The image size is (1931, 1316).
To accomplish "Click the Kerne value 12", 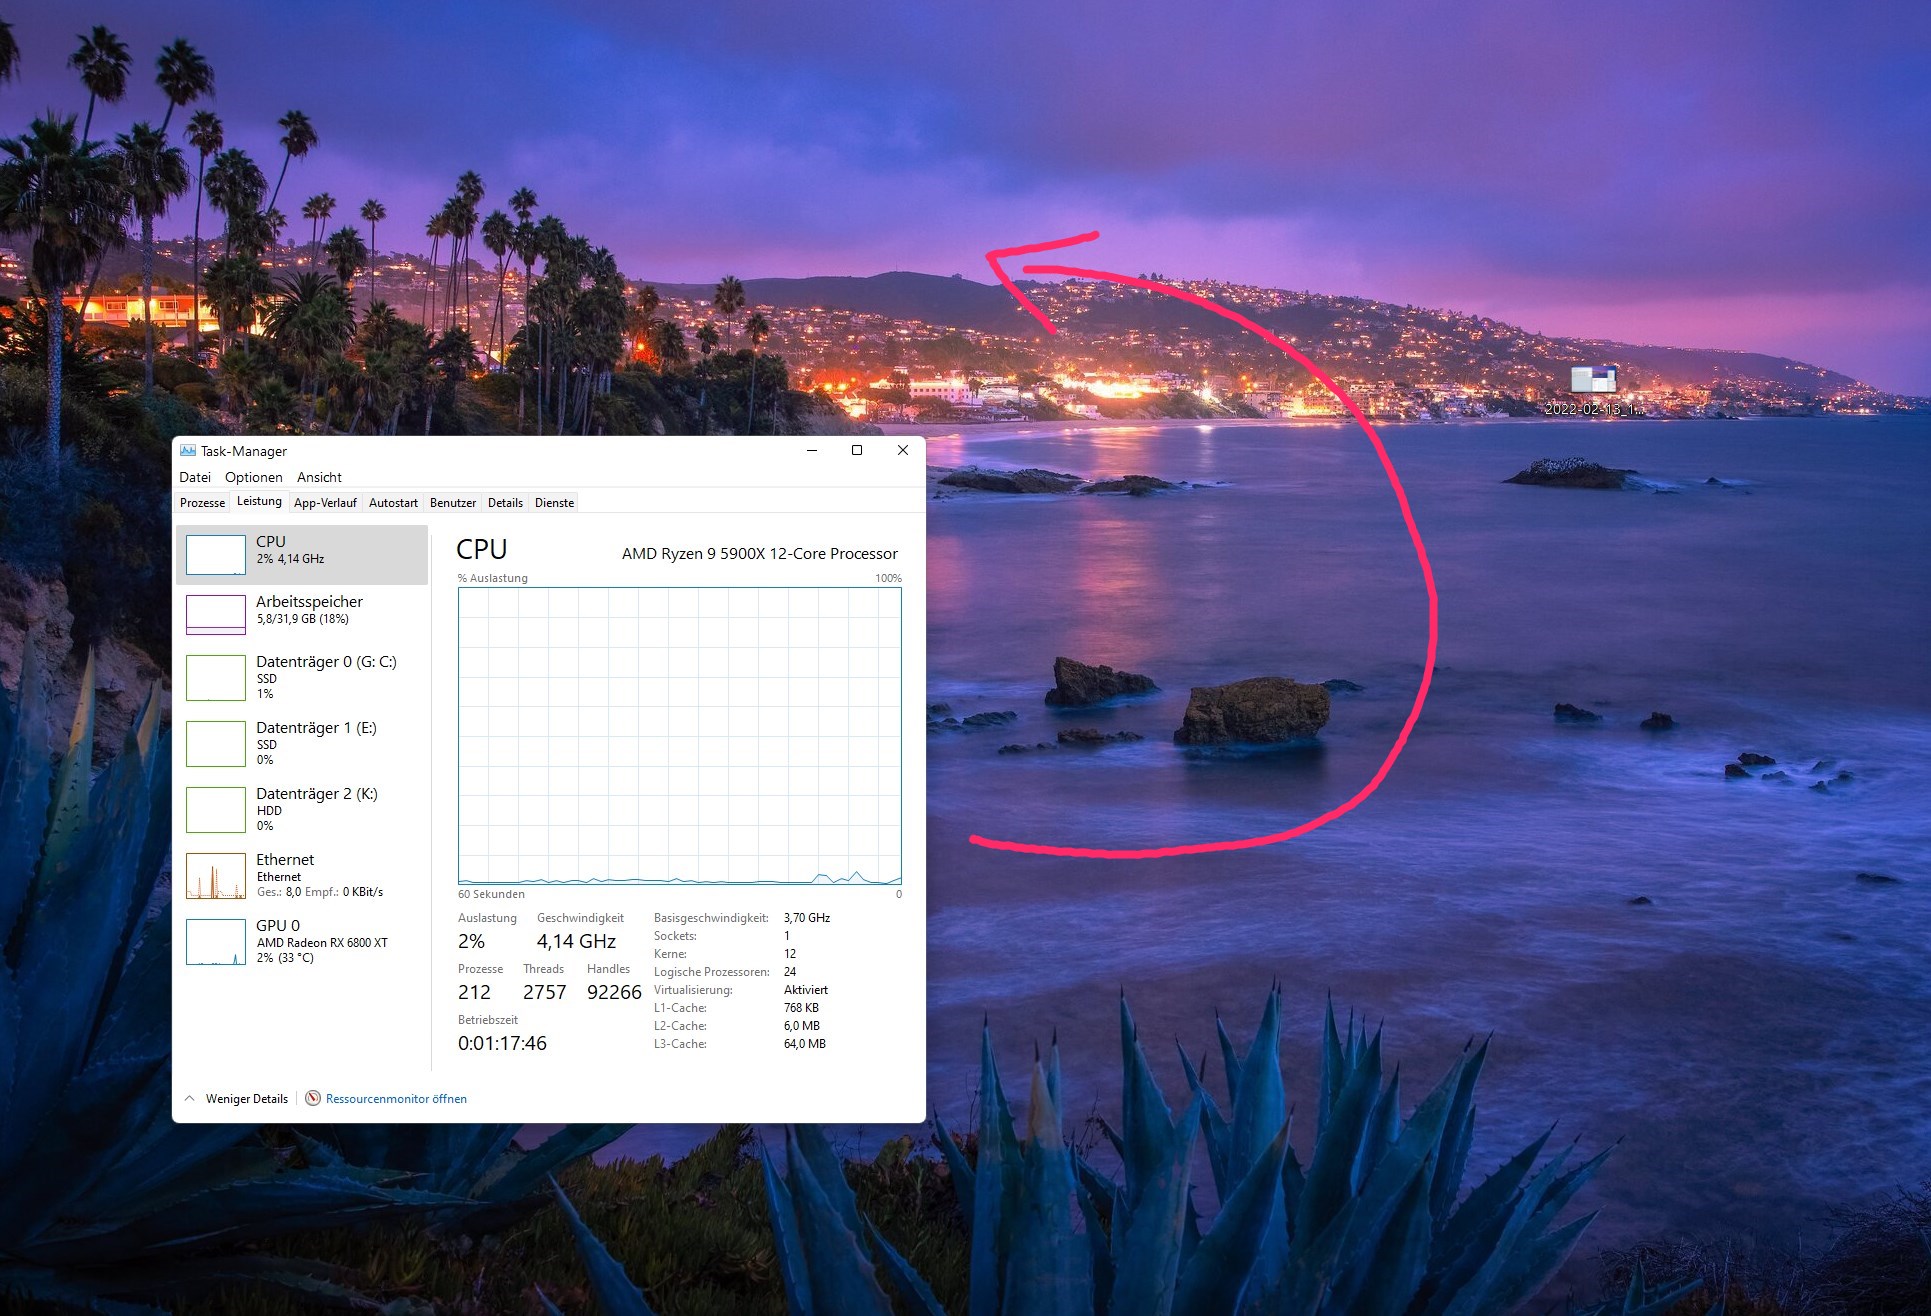I will (x=790, y=954).
